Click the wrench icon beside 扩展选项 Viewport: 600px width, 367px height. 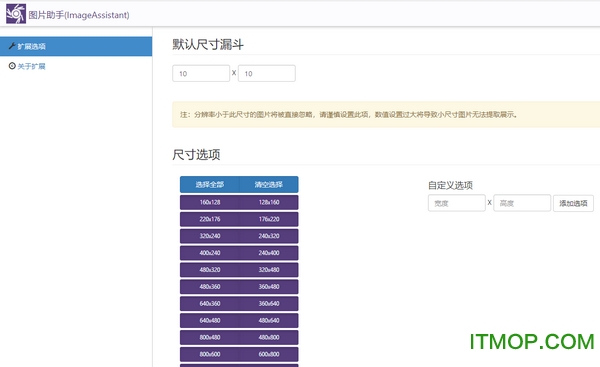pos(12,46)
